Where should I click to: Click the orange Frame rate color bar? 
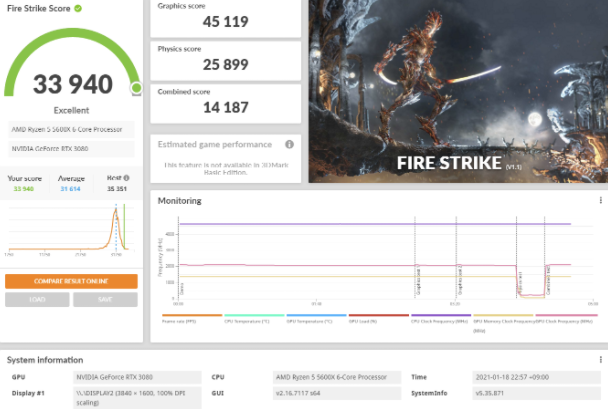click(192, 315)
